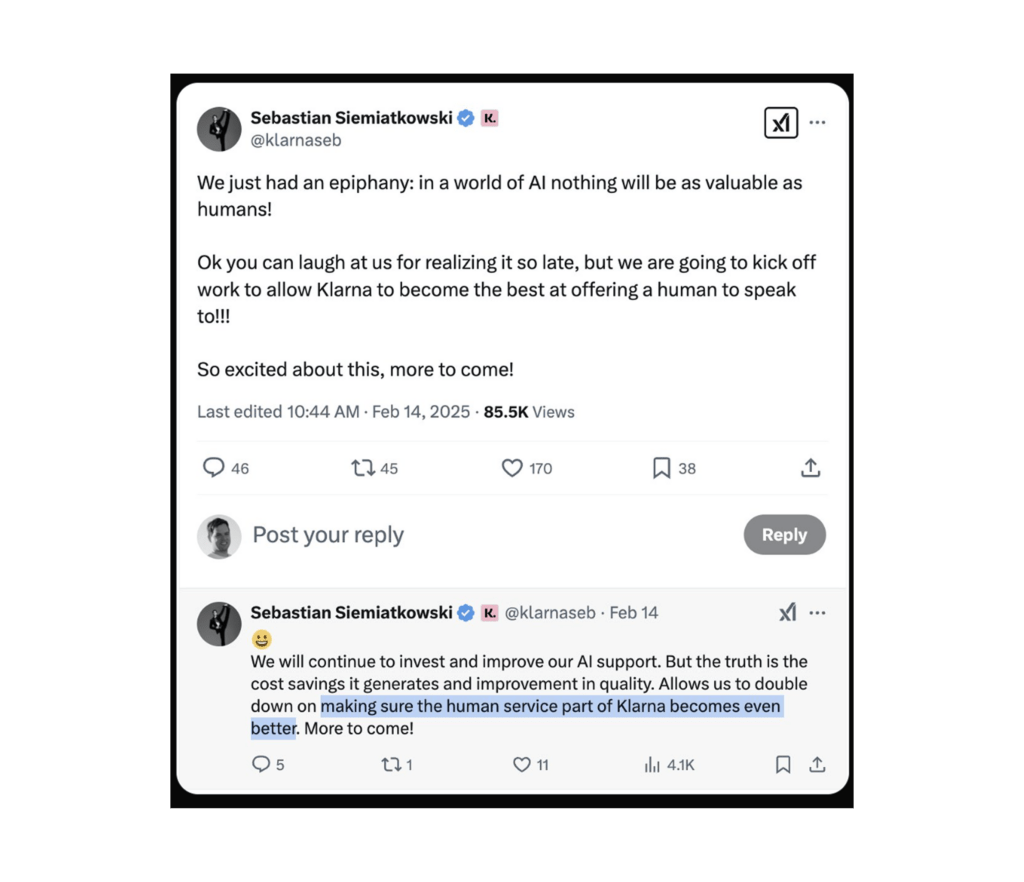1024x882 pixels.
Task: Like the top post from Sebastian
Action: tap(511, 468)
